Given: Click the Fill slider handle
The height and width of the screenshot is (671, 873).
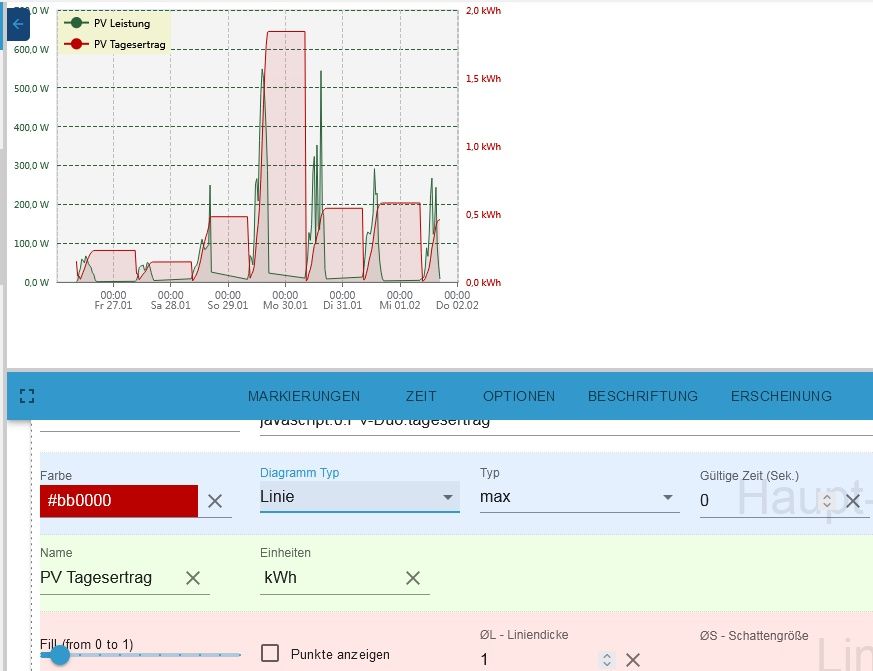Looking at the screenshot, I should 58,655.
